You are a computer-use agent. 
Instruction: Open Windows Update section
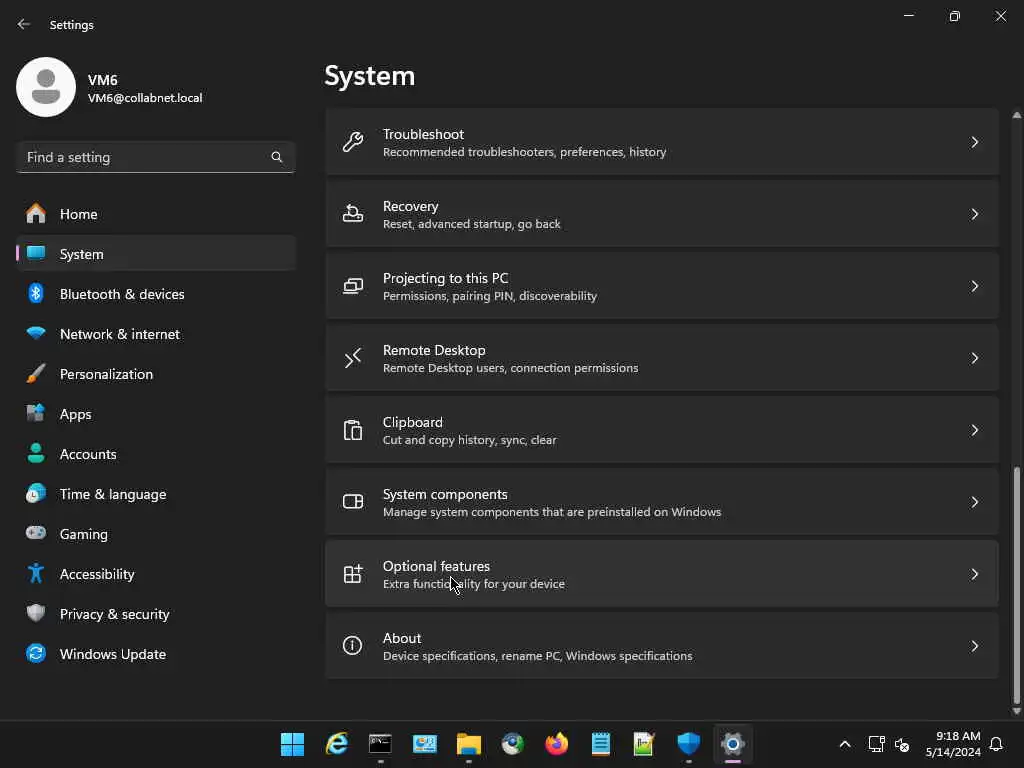[x=155, y=654]
